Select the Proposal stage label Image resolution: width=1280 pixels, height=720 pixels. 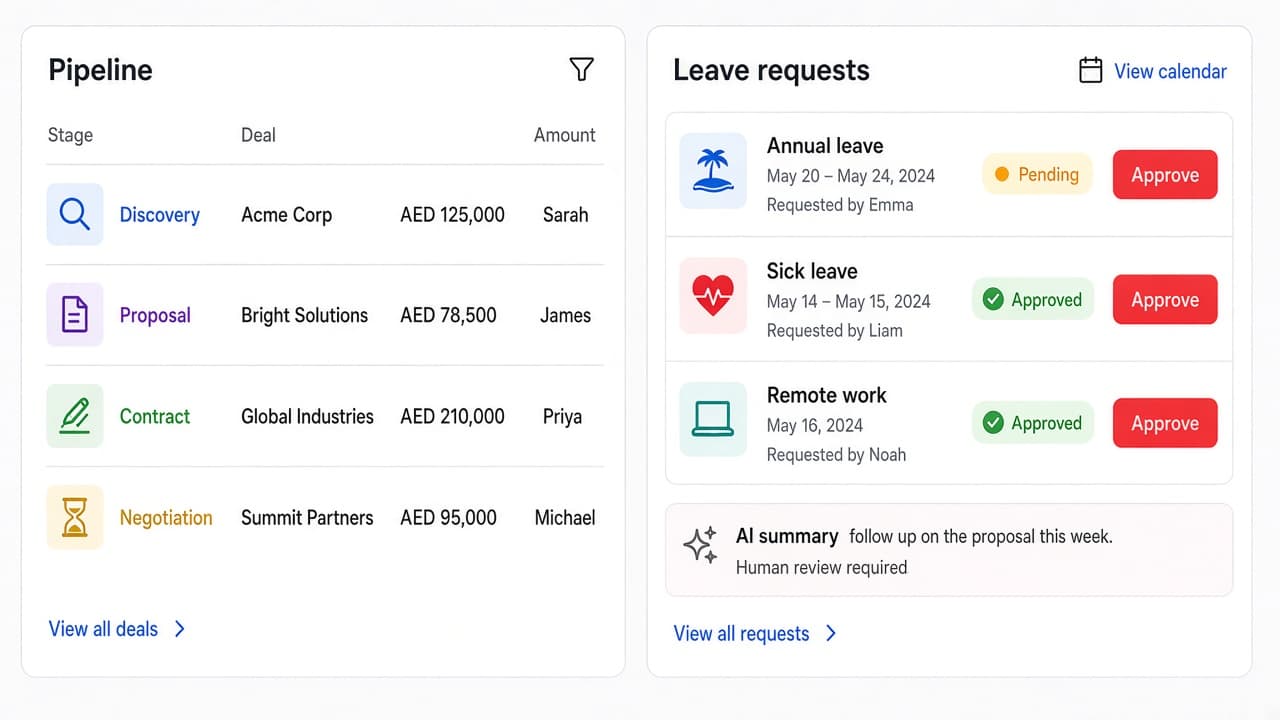[155, 316]
